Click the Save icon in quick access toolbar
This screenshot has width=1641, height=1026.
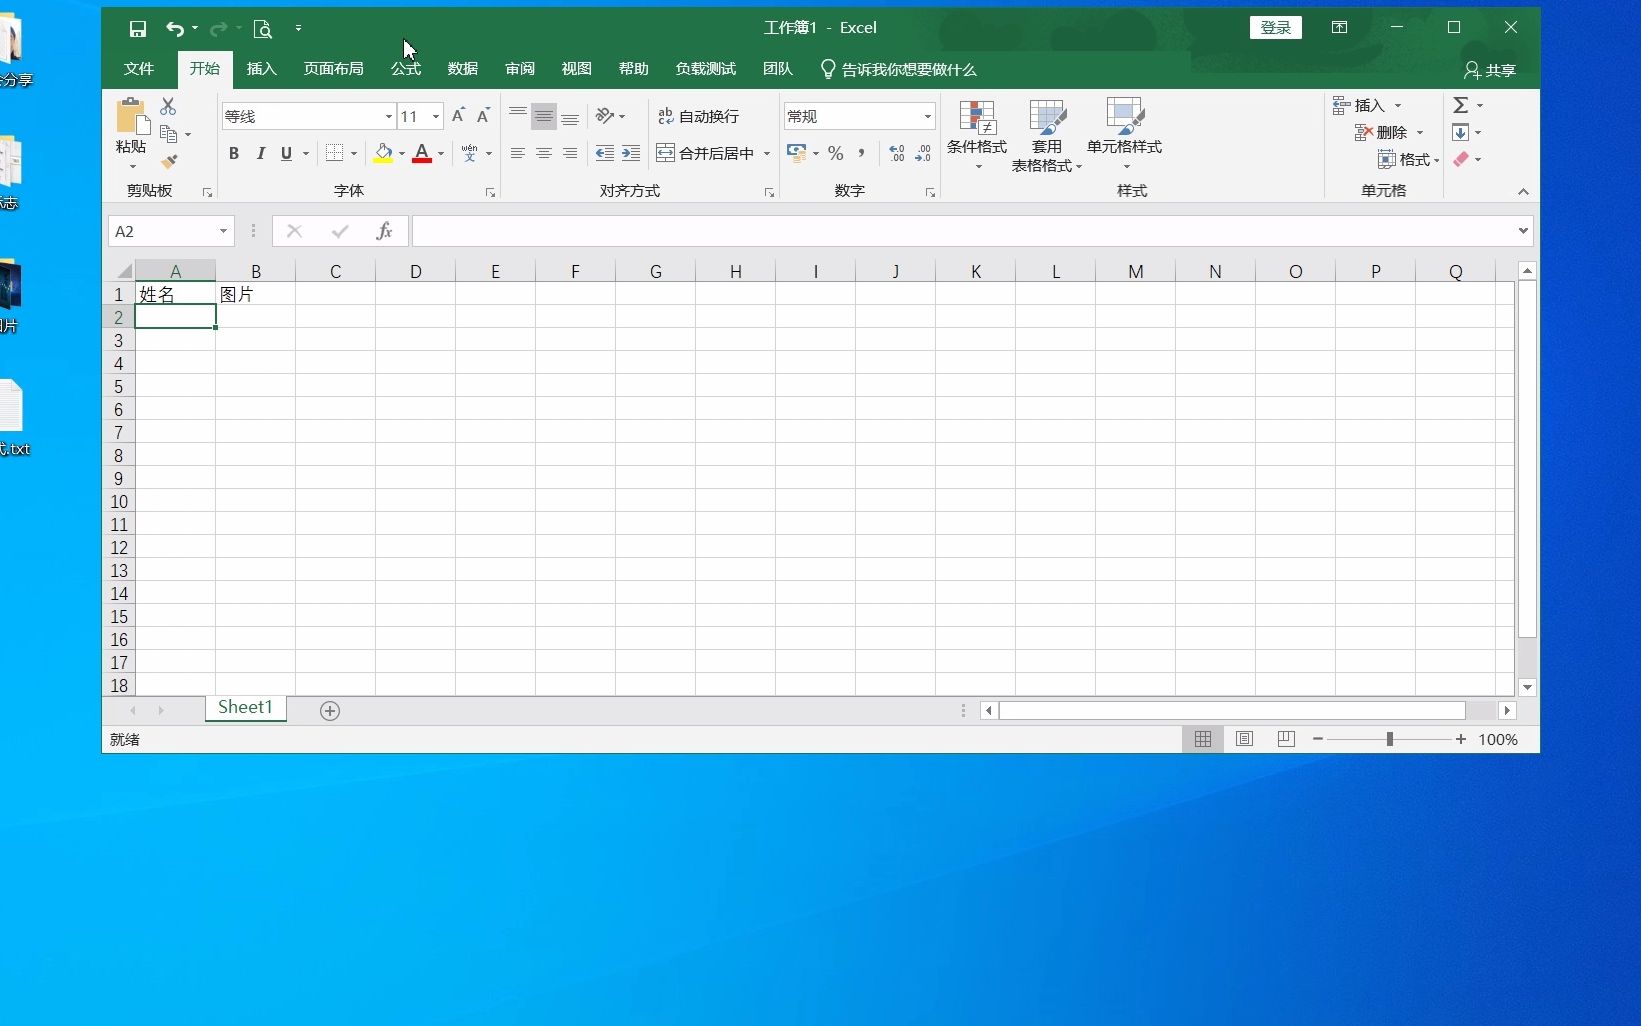coord(138,29)
